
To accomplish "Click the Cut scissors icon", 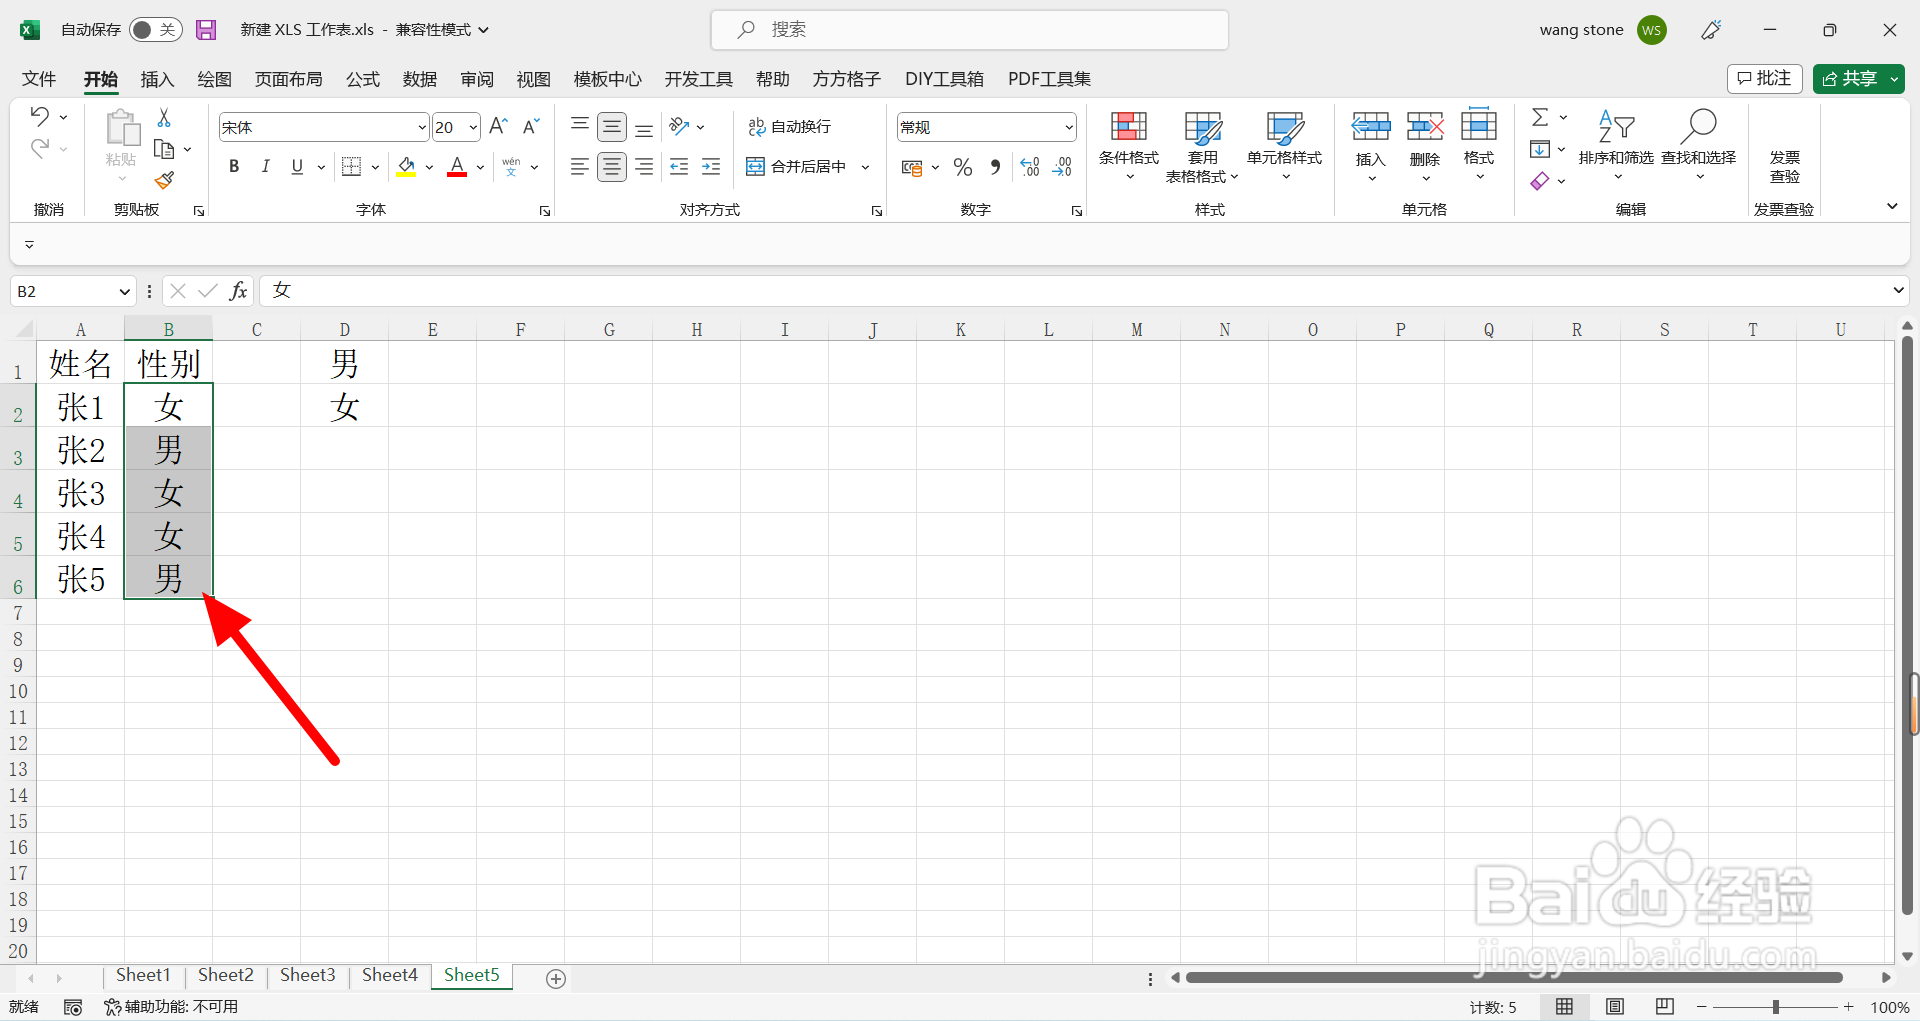I will [164, 117].
